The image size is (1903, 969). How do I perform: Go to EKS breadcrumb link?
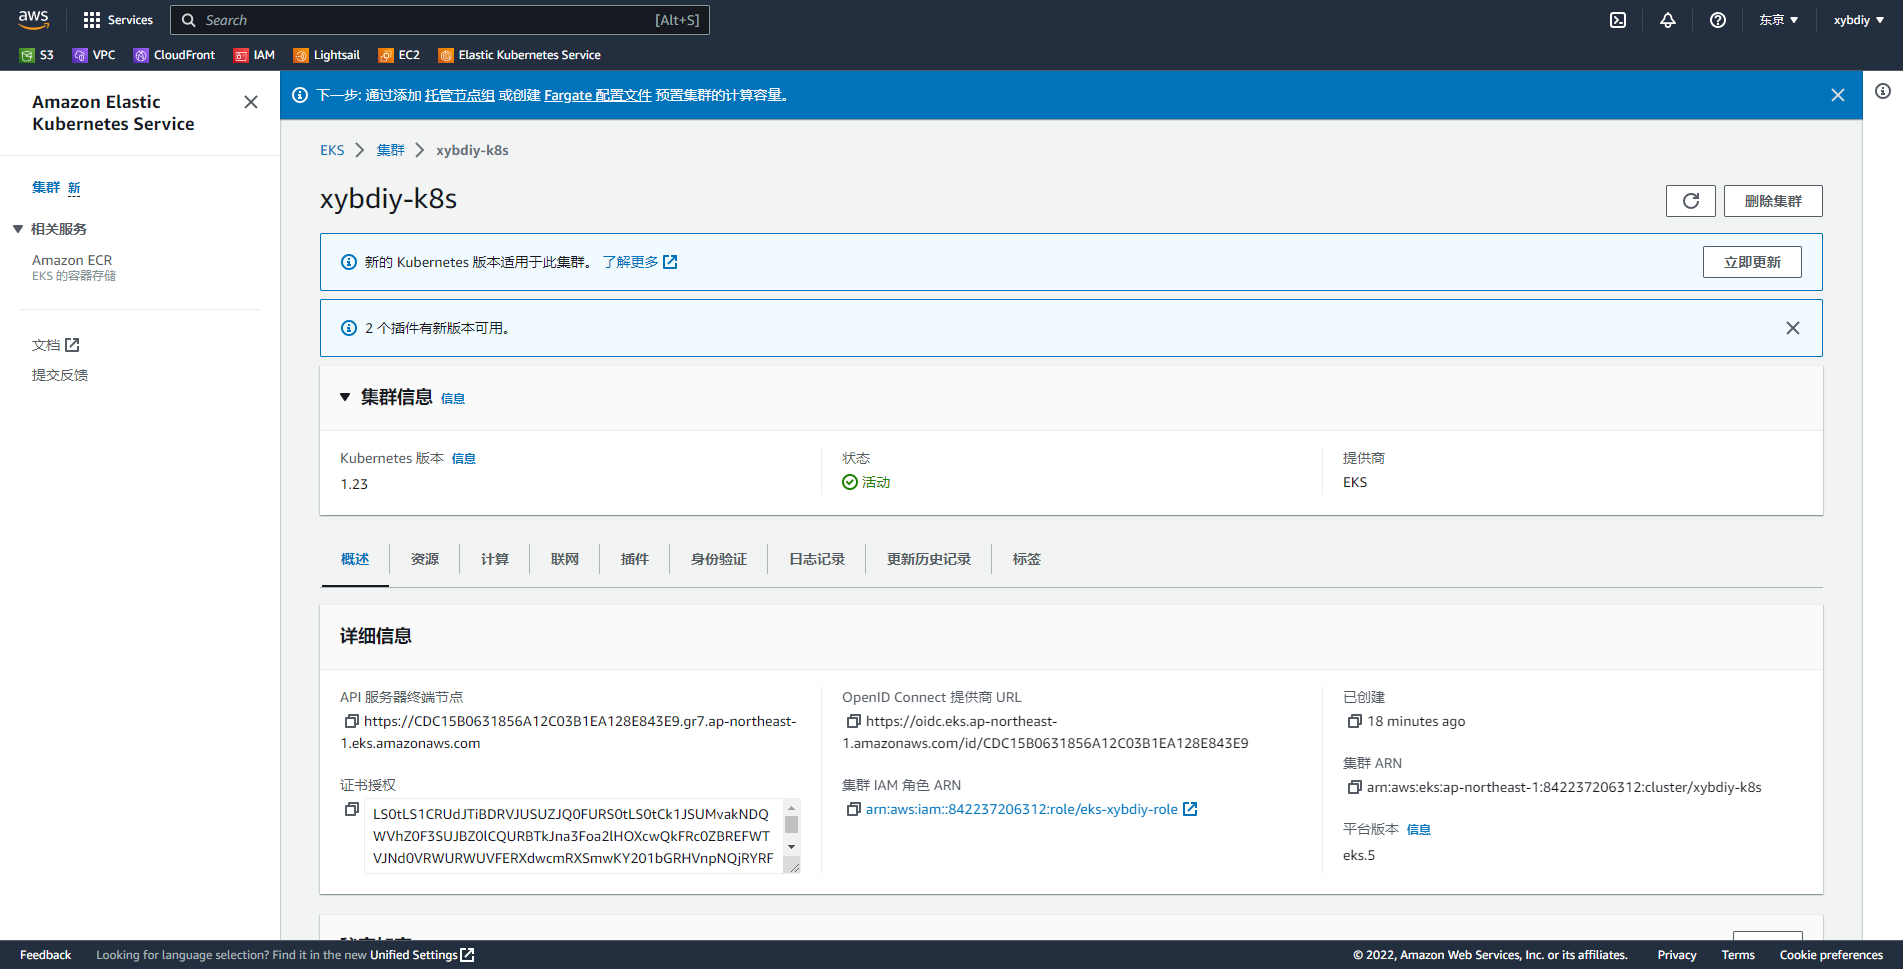(x=332, y=150)
